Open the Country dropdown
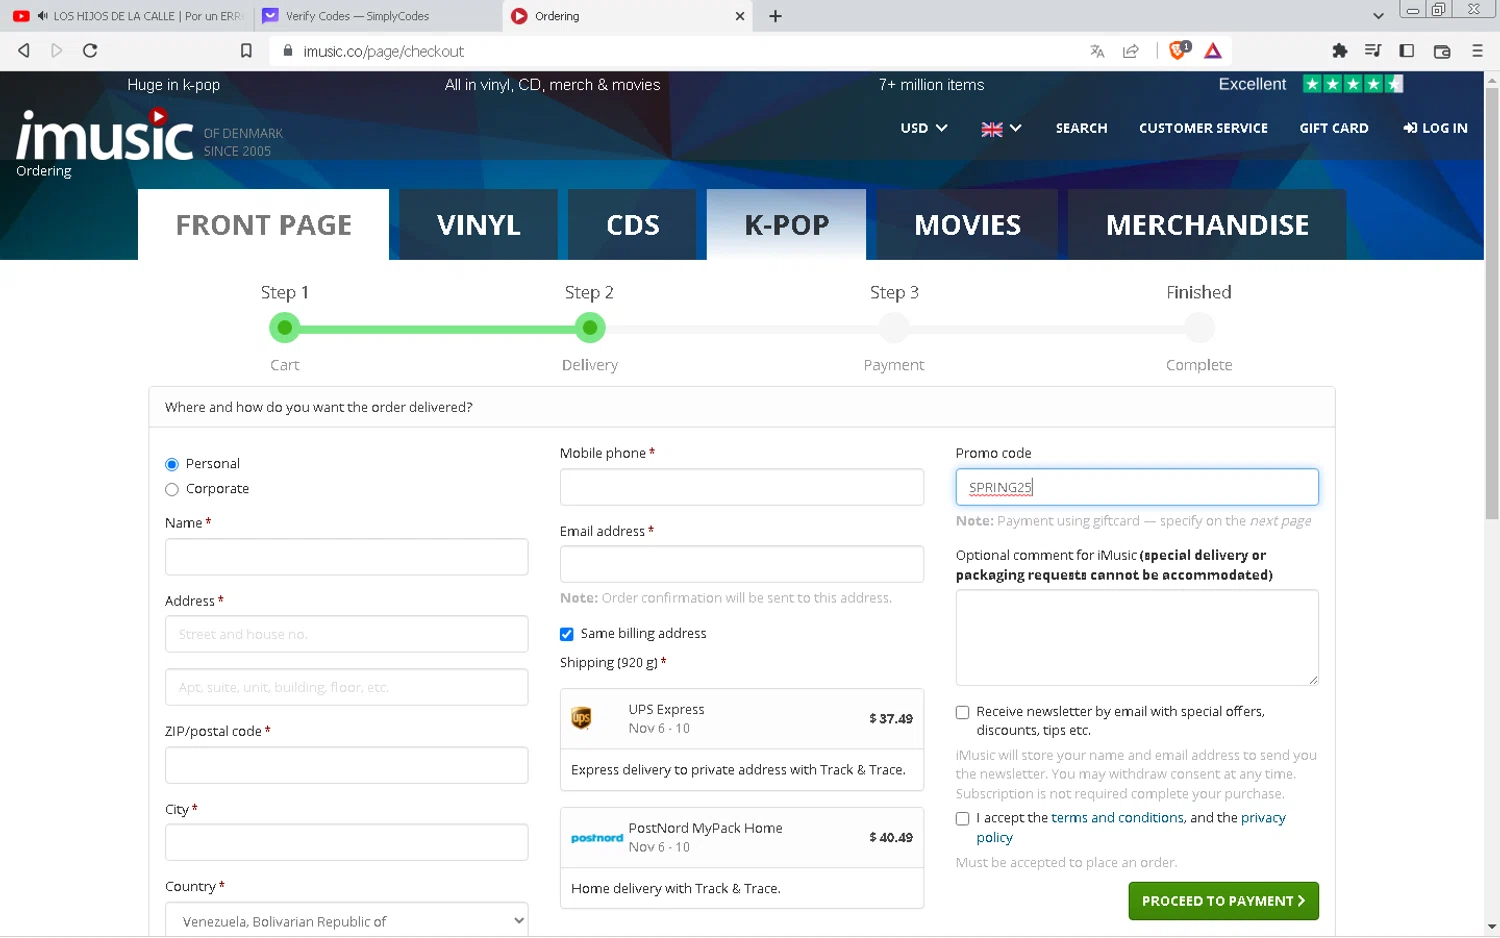The height and width of the screenshot is (938, 1500). point(346,920)
